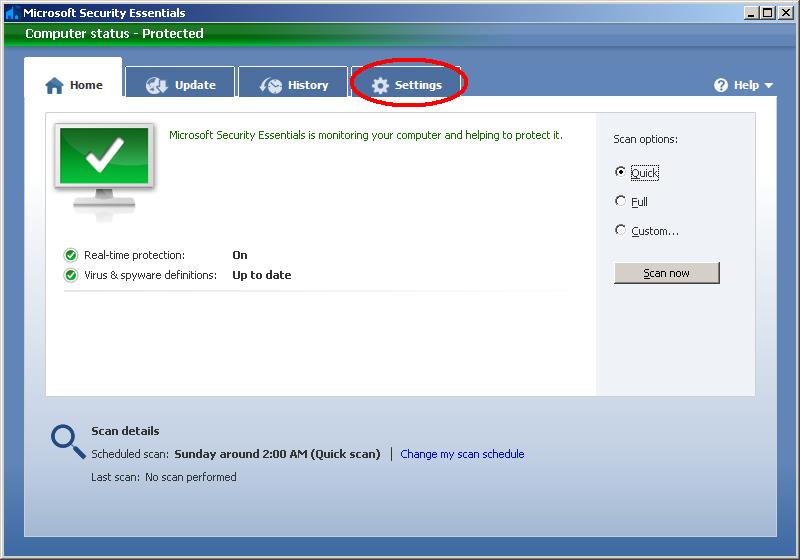Image resolution: width=800 pixels, height=560 pixels.
Task: Click green check beside Virus & spyware definitions
Action: (x=71, y=275)
